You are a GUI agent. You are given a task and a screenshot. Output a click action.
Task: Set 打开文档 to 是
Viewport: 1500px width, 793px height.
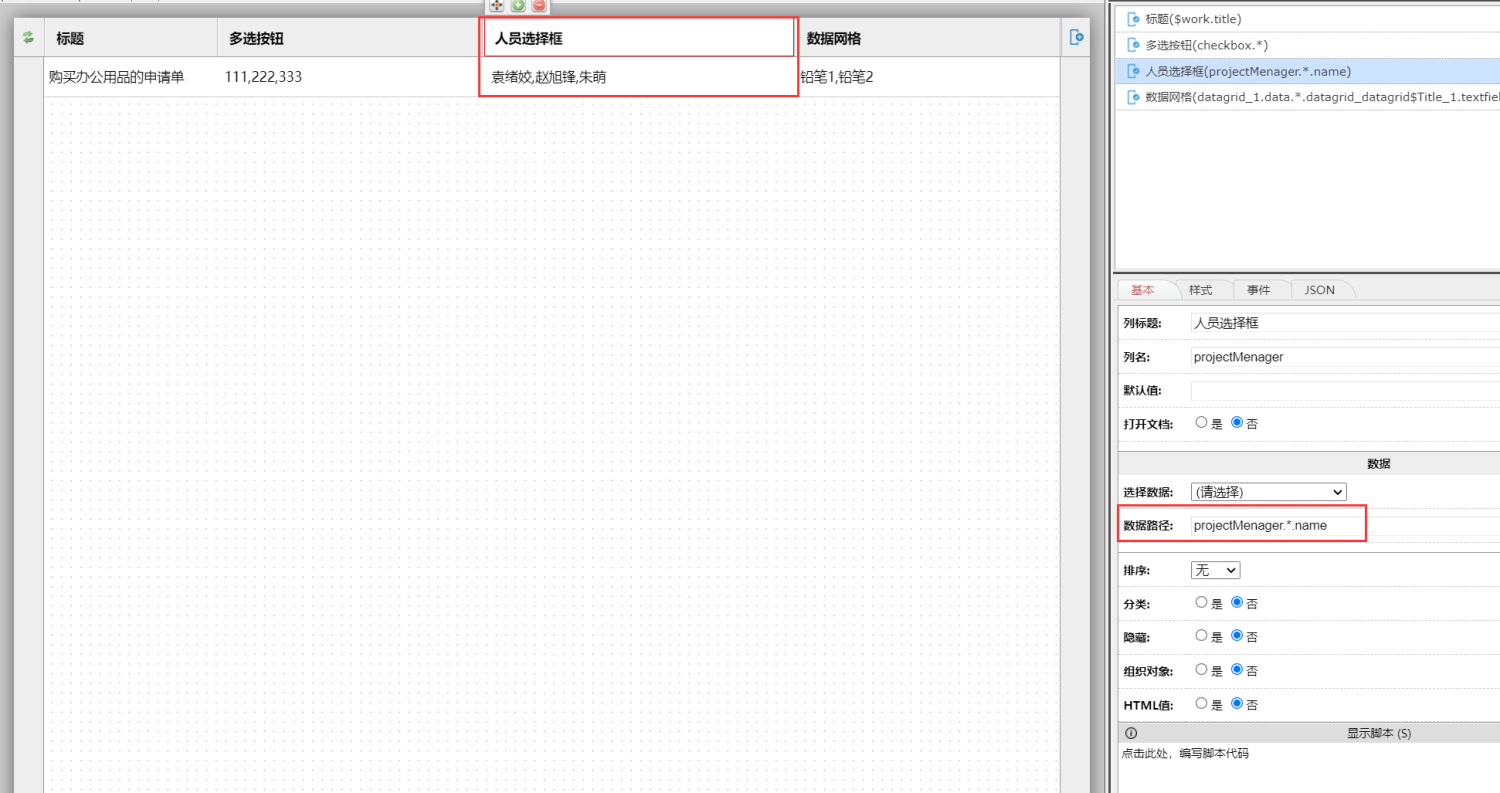coord(1201,423)
